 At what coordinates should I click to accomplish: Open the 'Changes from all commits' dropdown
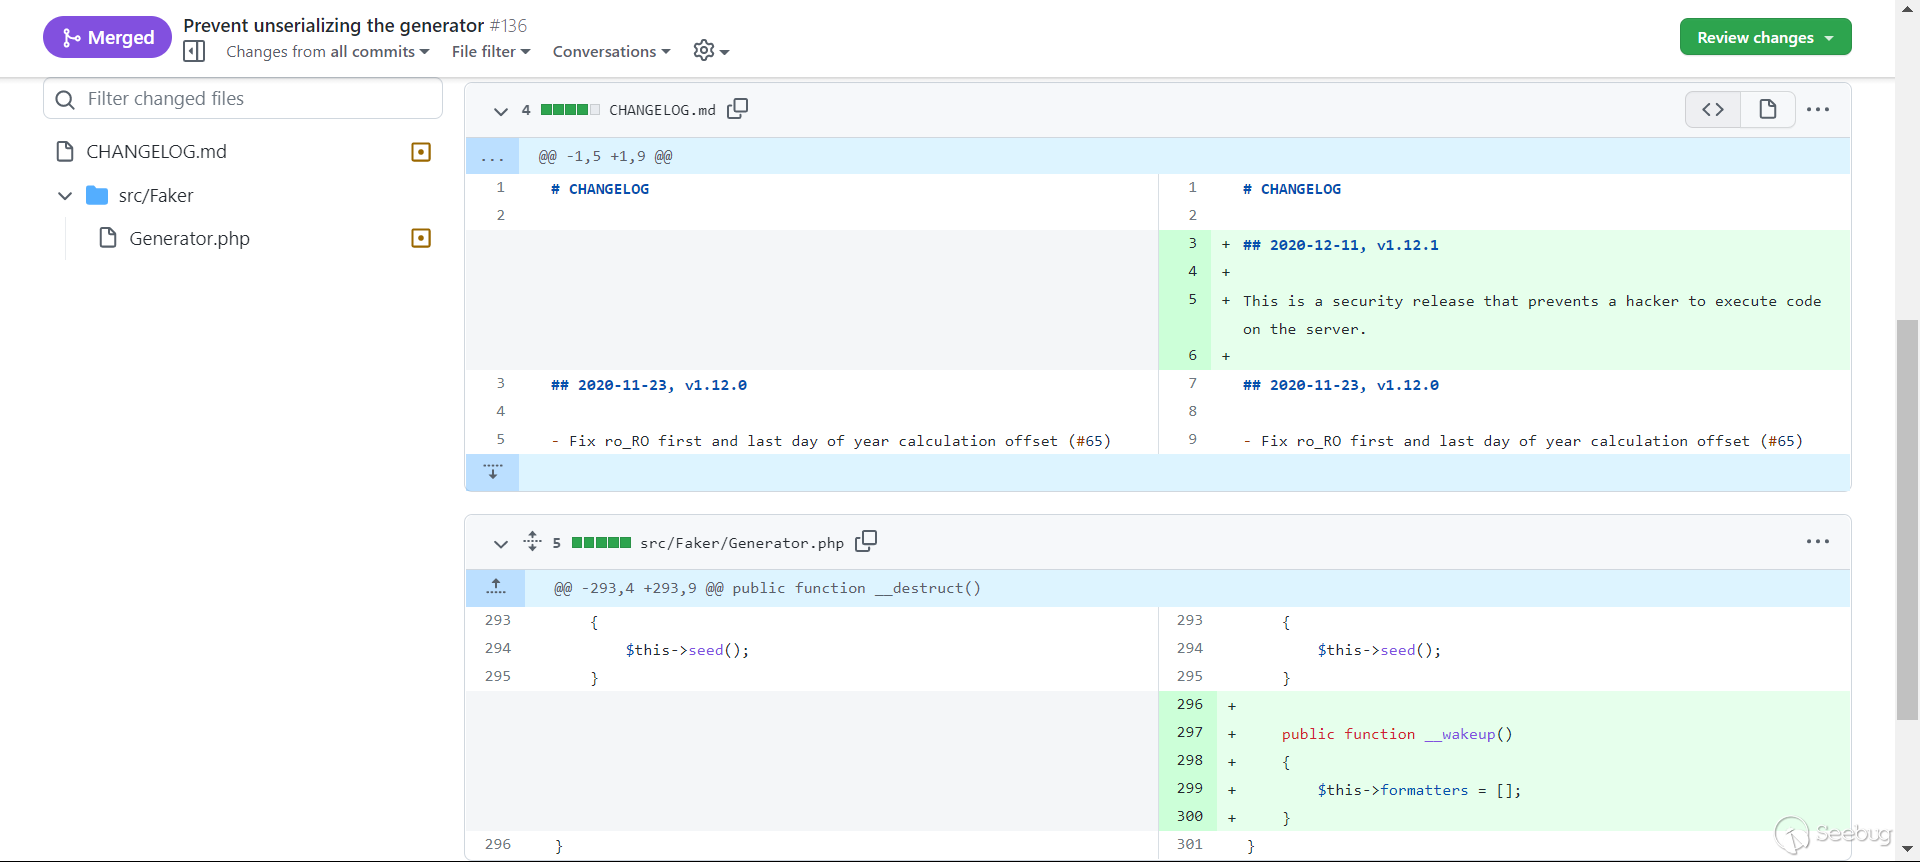pos(327,52)
